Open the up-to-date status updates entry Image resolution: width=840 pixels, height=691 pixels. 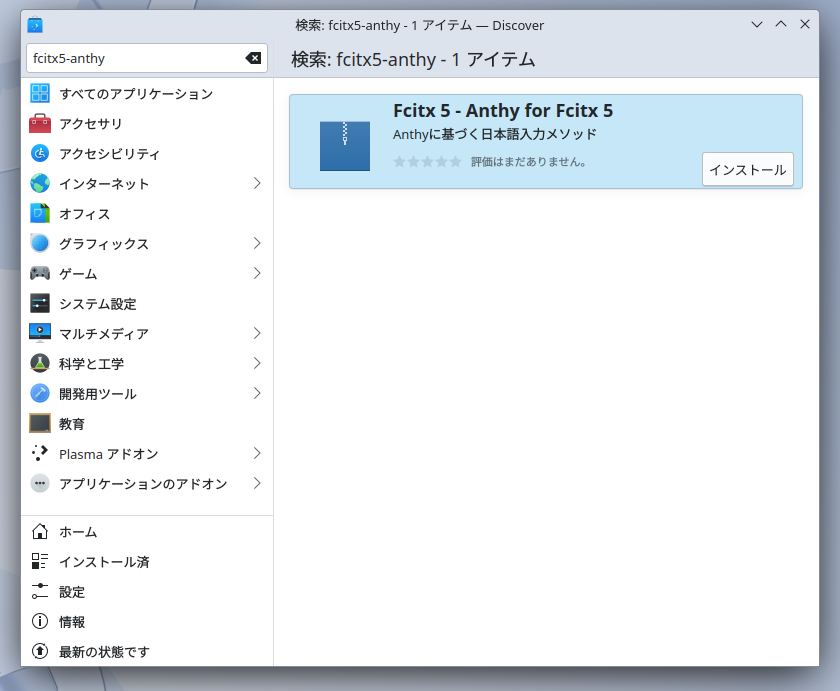pyautogui.click(x=103, y=652)
